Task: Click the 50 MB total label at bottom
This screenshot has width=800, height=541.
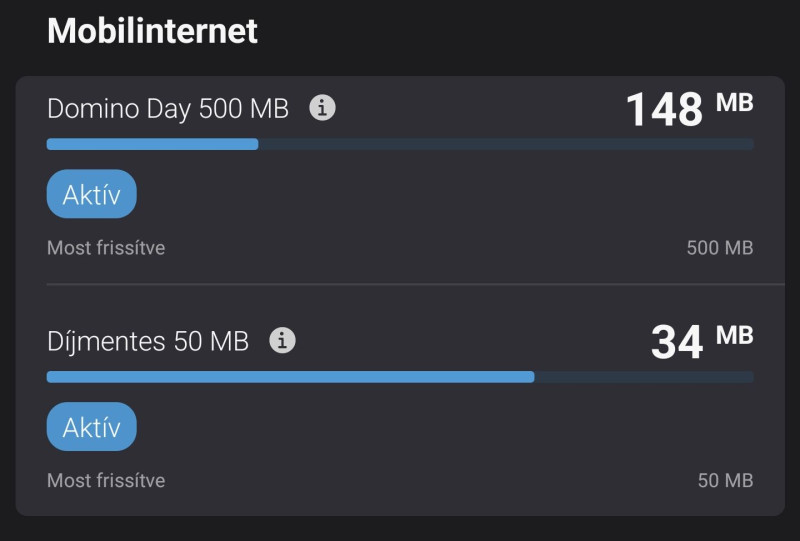Action: (726, 481)
